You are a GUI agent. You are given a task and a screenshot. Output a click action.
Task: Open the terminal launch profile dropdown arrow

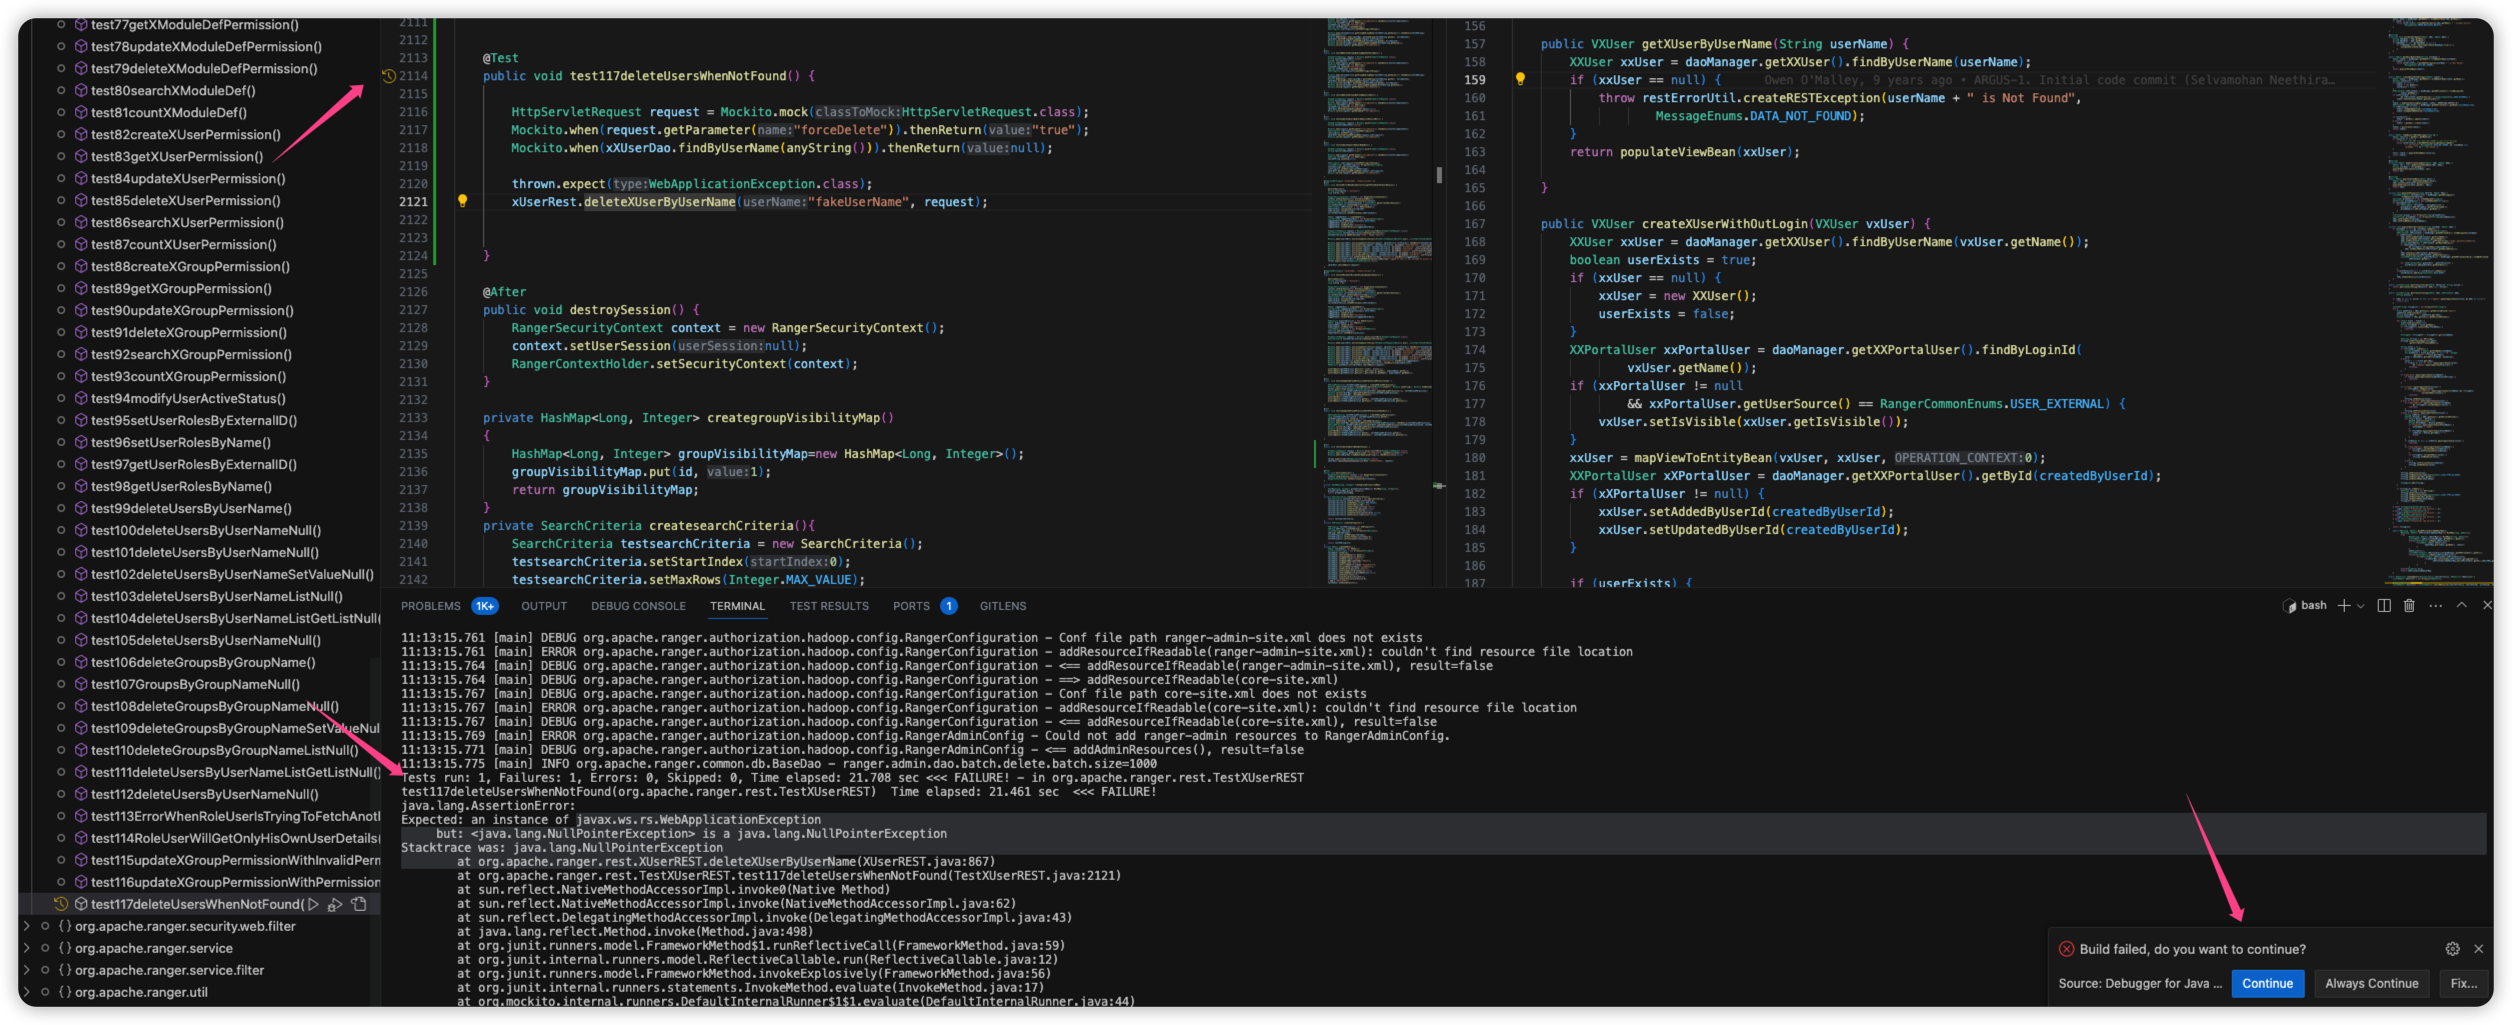pos(2361,606)
